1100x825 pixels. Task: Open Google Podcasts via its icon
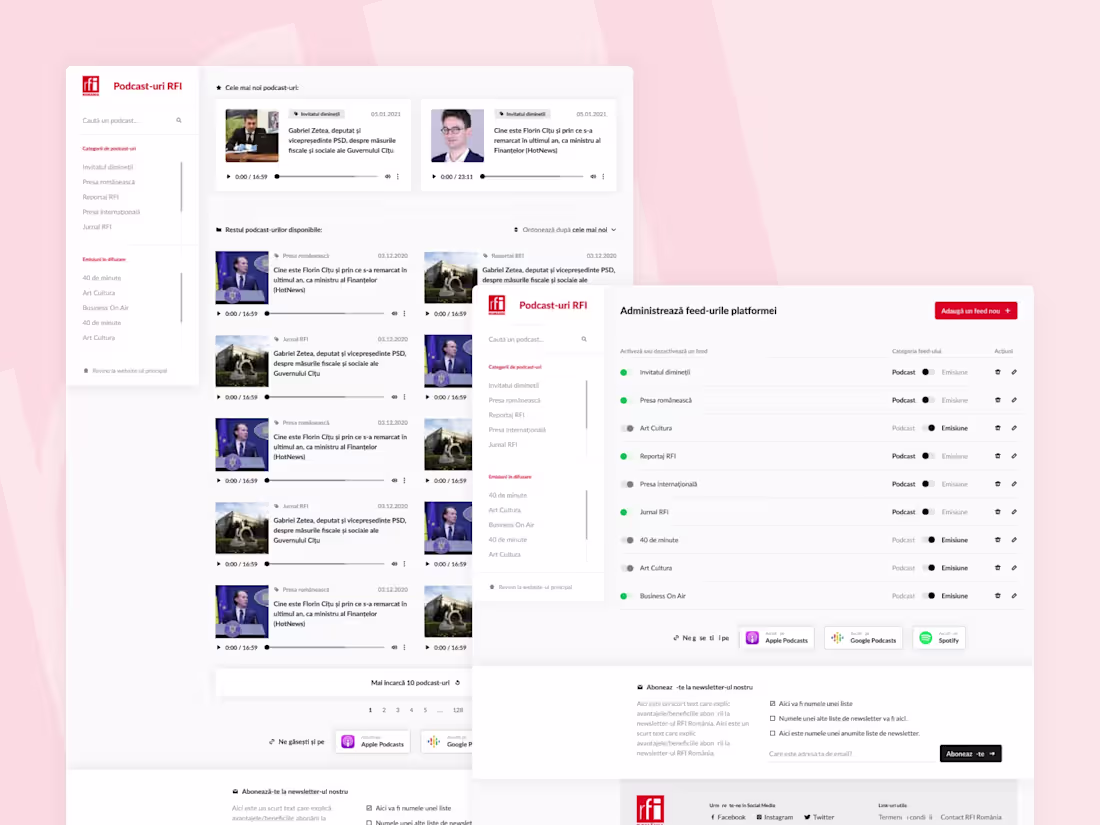pos(838,637)
